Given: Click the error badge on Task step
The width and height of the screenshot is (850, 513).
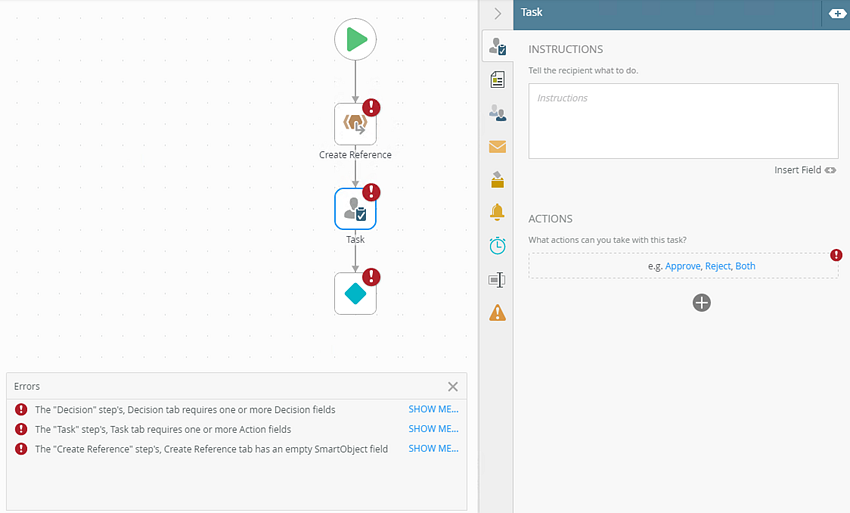Looking at the screenshot, I should pos(371,192).
